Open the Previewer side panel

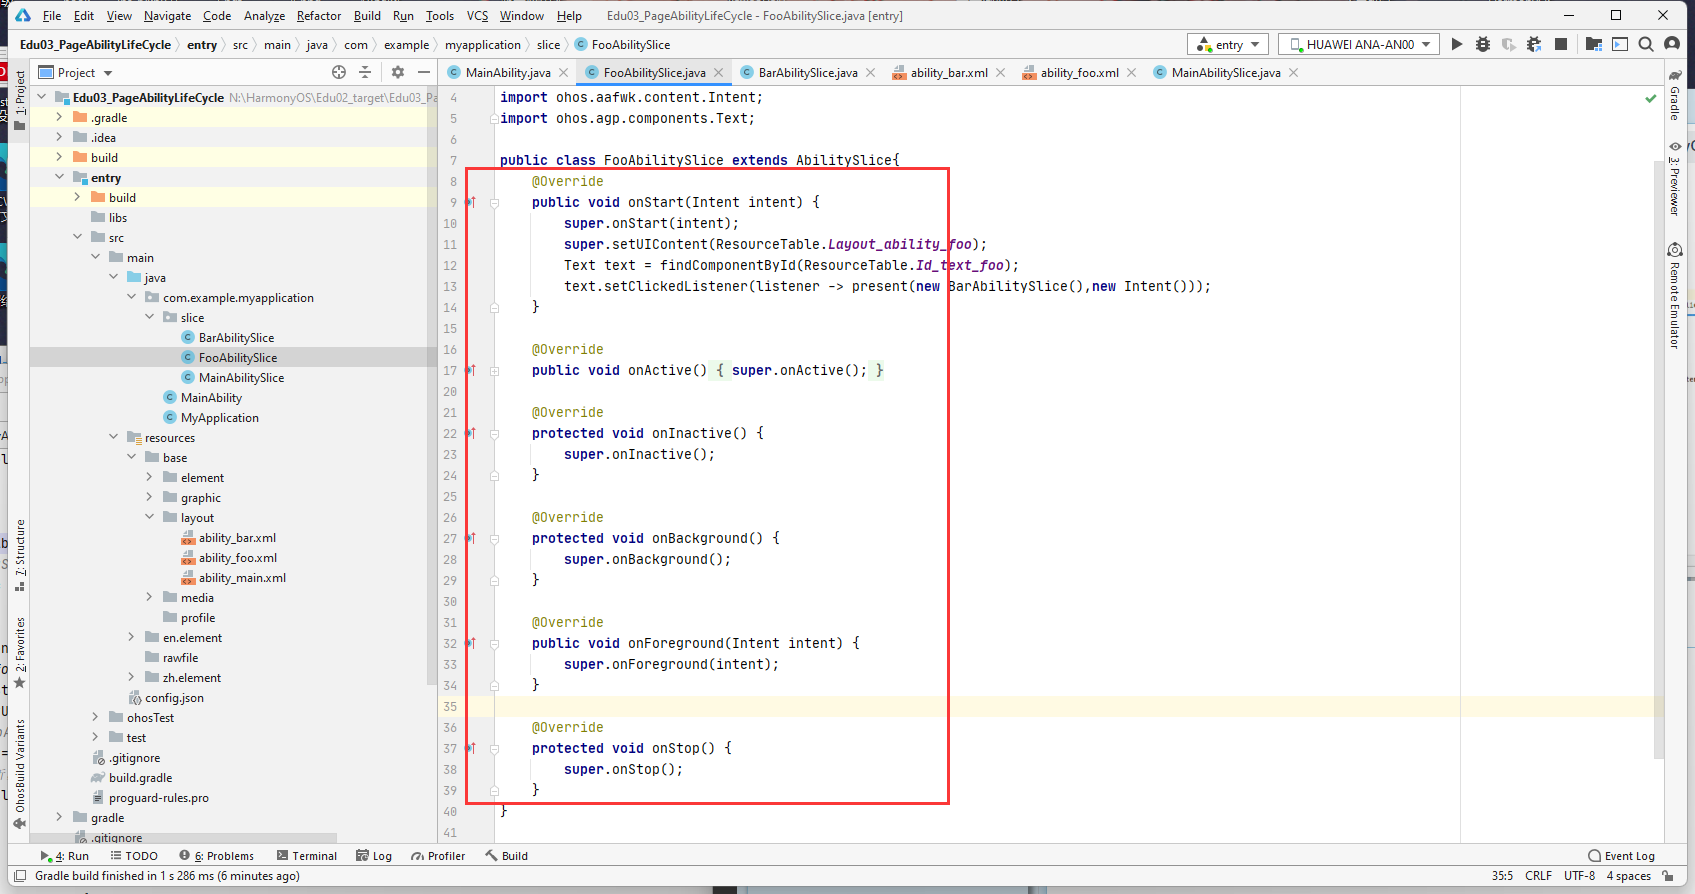tap(1675, 178)
